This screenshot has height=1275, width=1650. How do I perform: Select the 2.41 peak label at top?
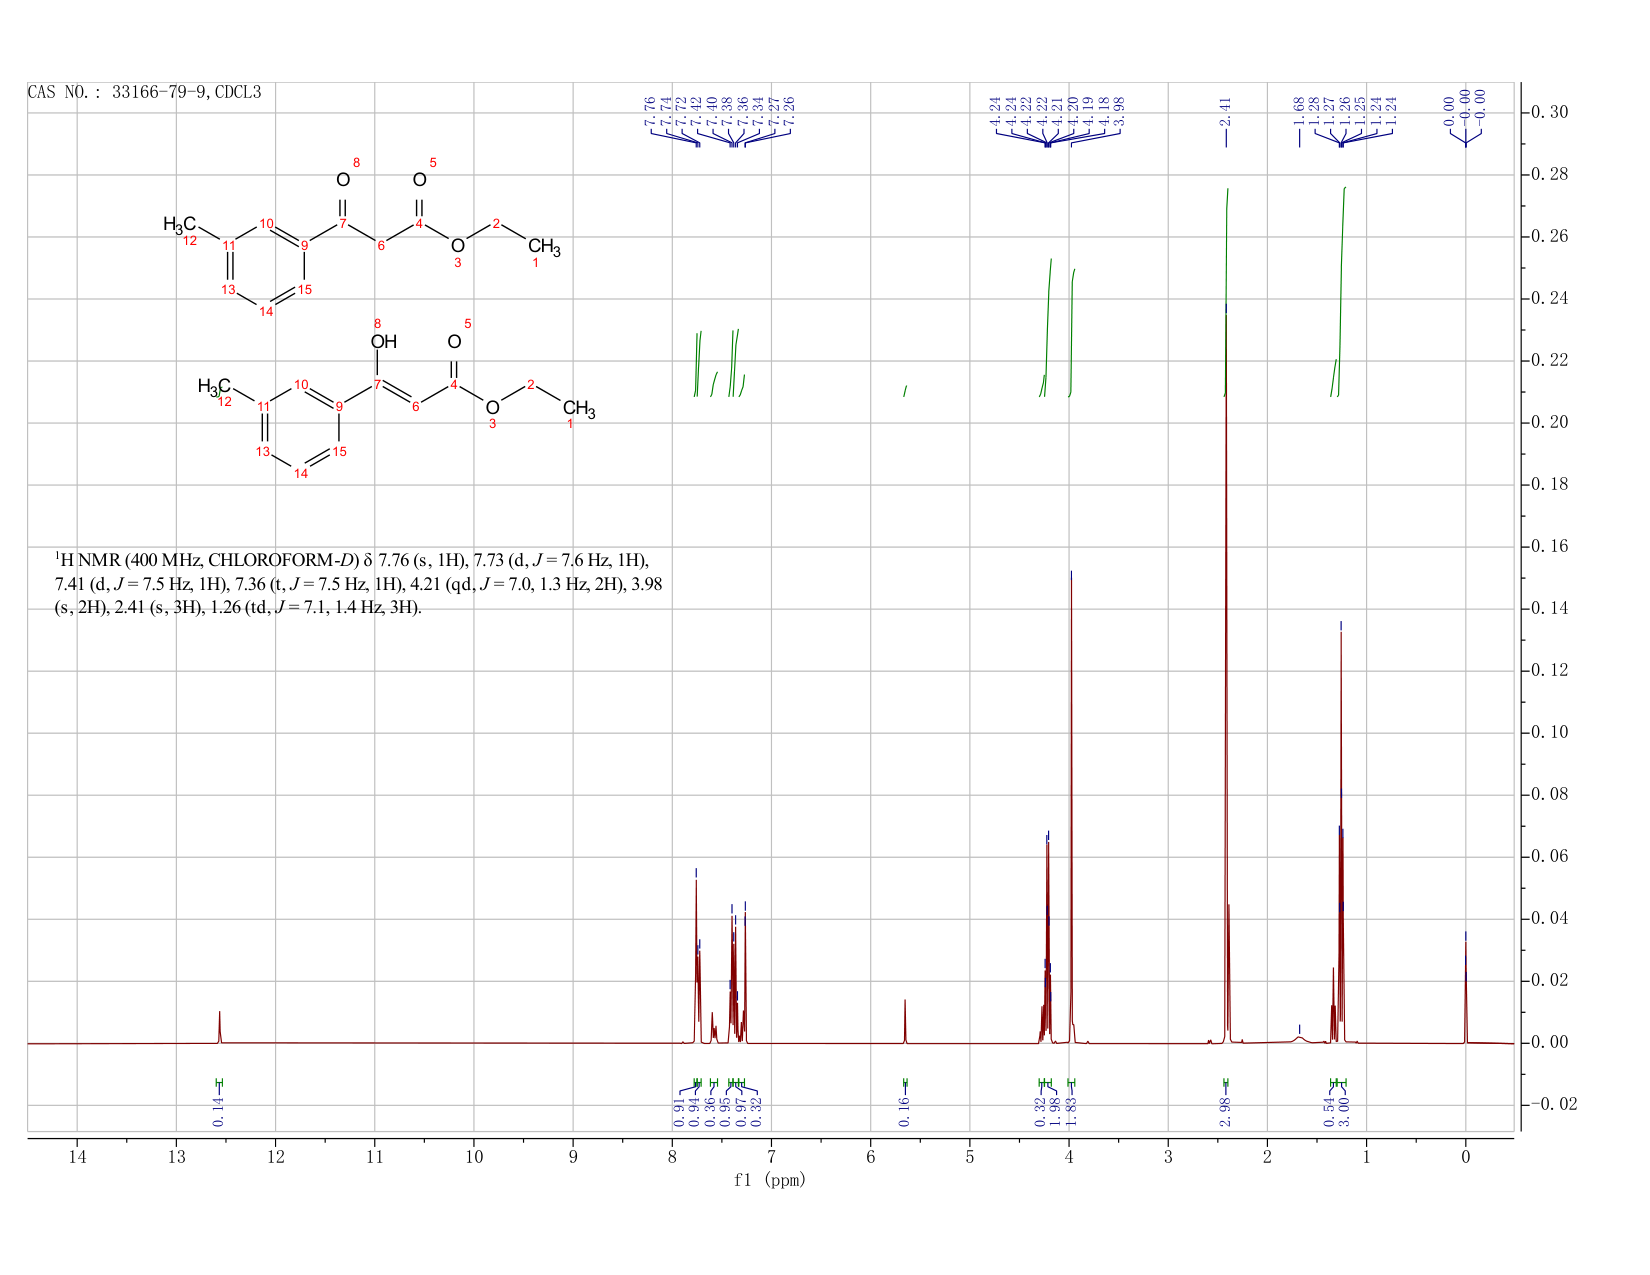point(1225,111)
